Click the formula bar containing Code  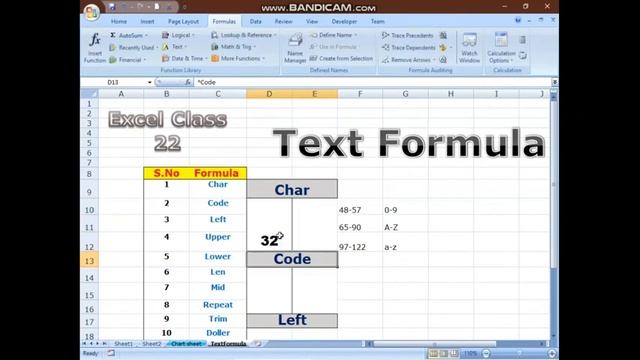click(x=373, y=82)
